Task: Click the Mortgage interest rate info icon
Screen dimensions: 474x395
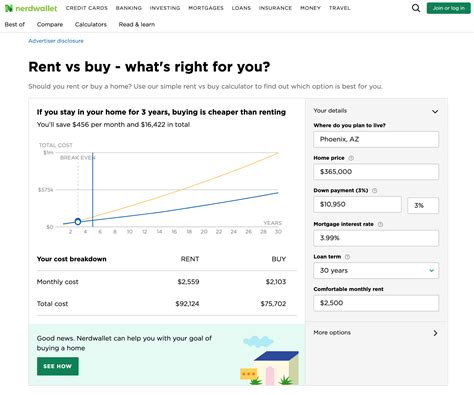Action: (380, 224)
